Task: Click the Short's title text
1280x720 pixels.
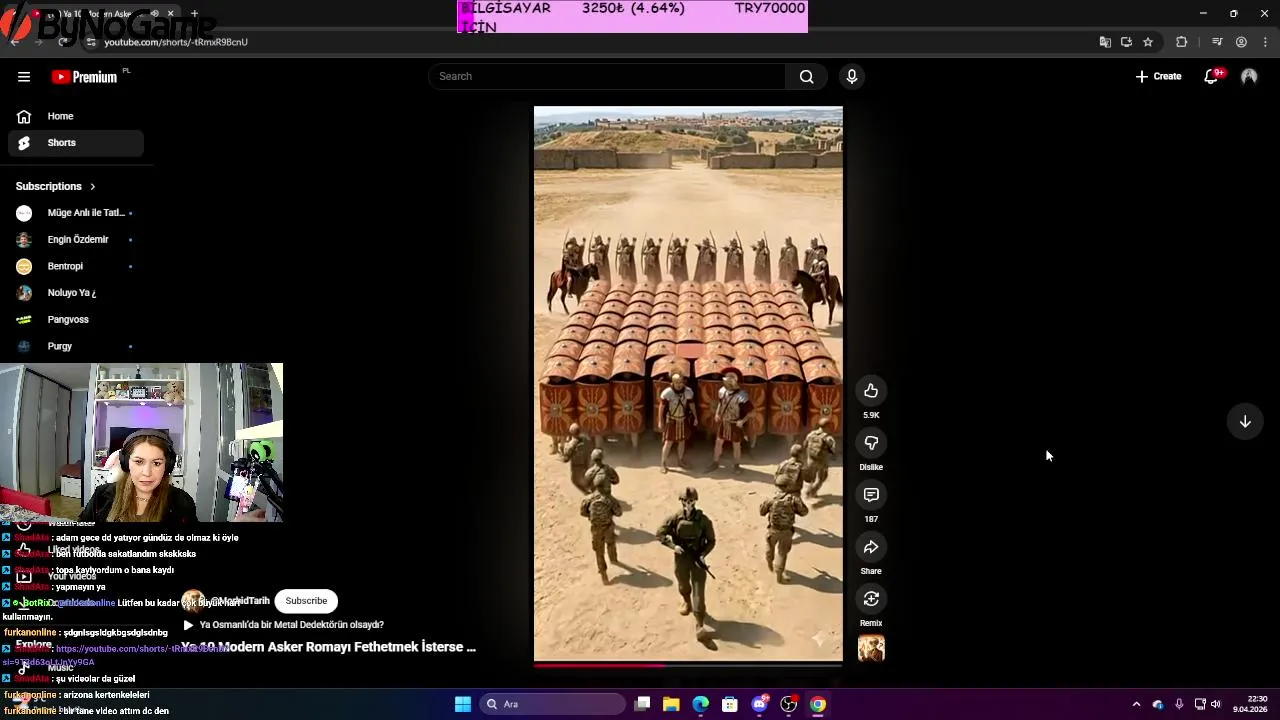Action: [x=328, y=647]
